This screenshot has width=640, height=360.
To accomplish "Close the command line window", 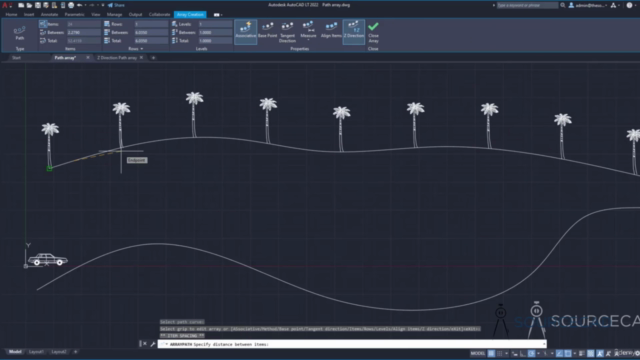I will (145, 344).
